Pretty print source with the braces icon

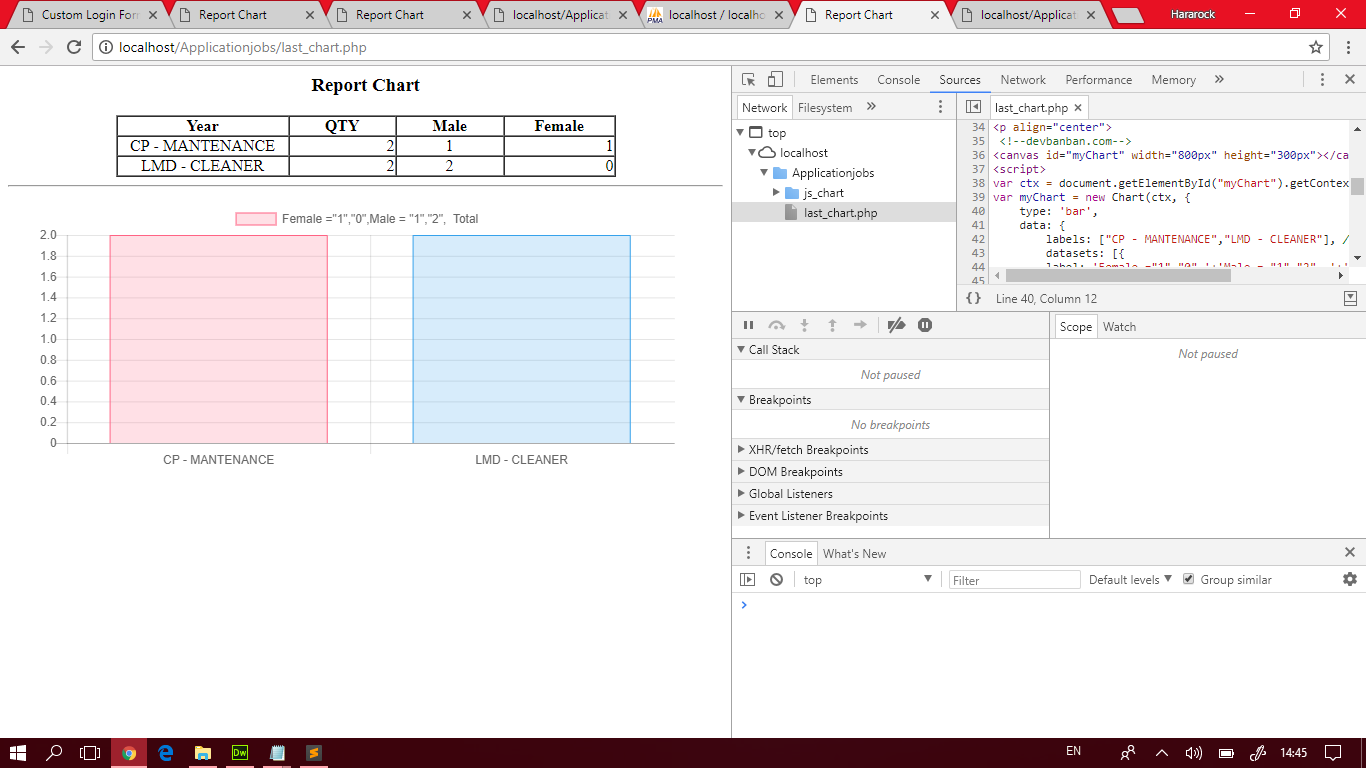tap(973, 298)
